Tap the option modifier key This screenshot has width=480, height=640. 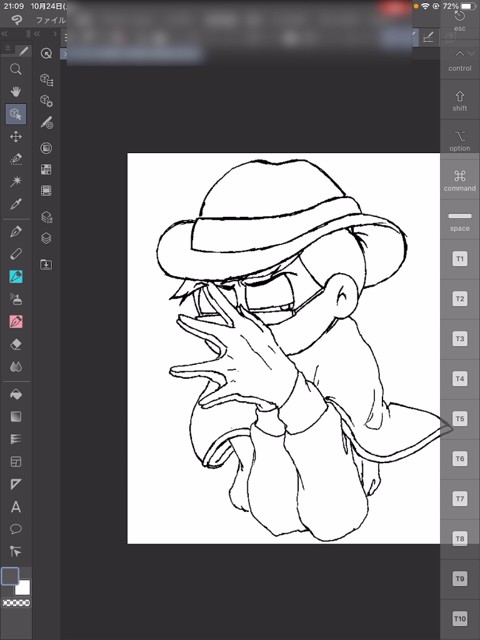coord(460,141)
